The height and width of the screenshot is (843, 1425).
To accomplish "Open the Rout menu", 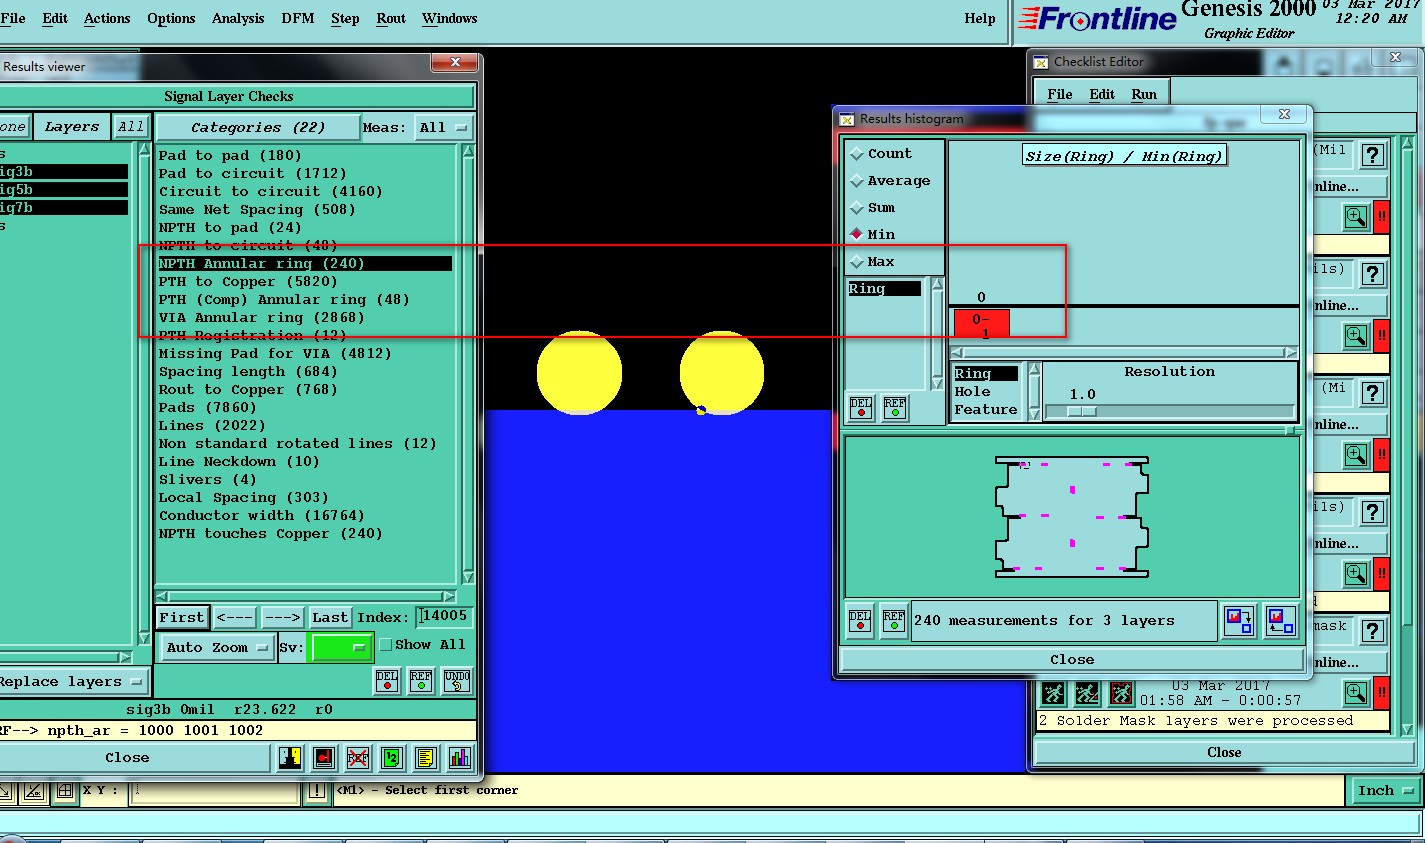I will (391, 18).
